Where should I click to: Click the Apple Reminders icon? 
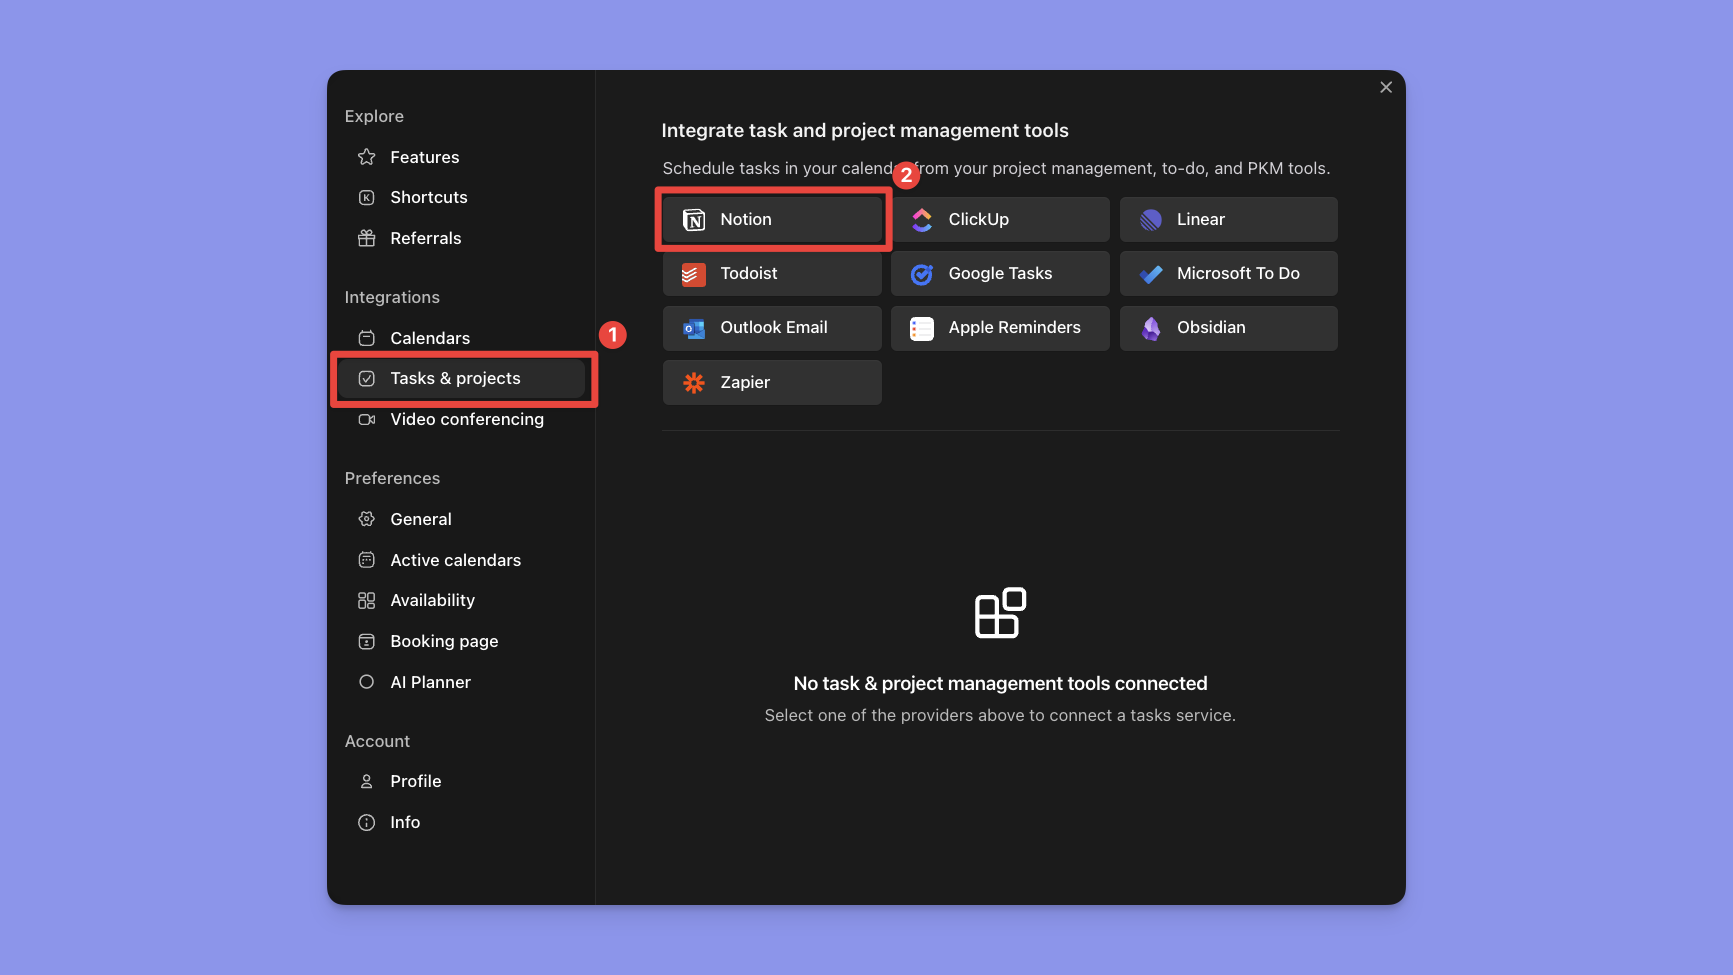click(922, 328)
